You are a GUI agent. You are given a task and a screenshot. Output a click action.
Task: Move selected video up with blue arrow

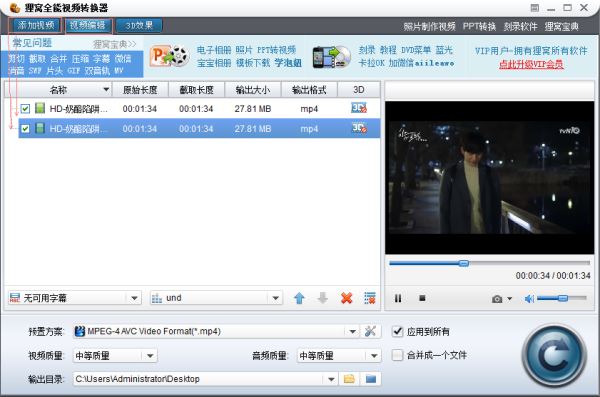299,298
